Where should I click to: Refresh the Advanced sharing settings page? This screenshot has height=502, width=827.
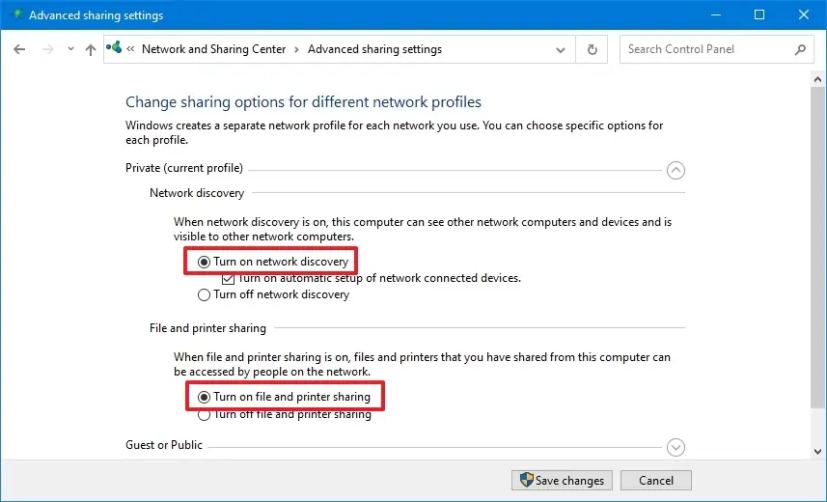592,50
